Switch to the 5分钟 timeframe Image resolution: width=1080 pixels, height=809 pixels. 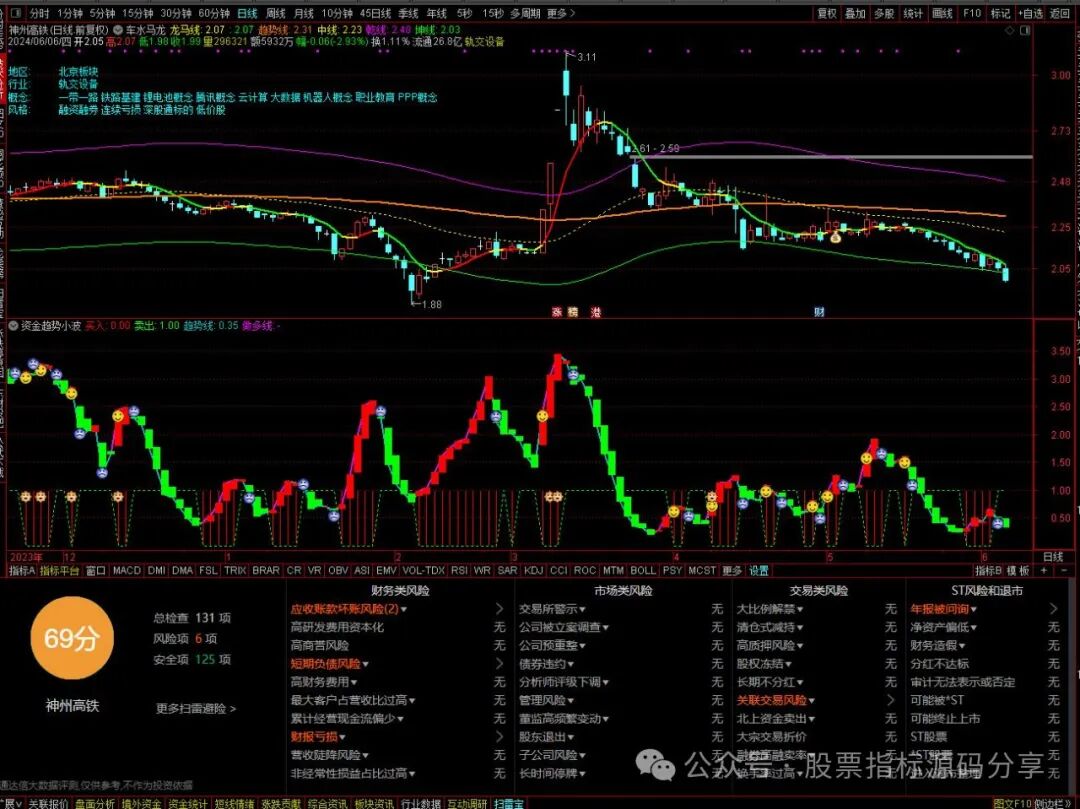click(102, 13)
